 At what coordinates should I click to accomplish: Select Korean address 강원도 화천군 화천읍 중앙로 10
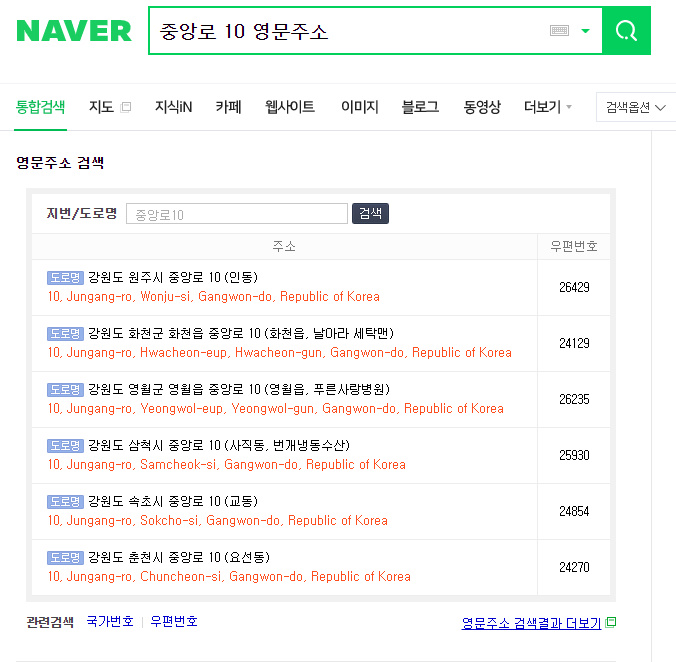241,333
